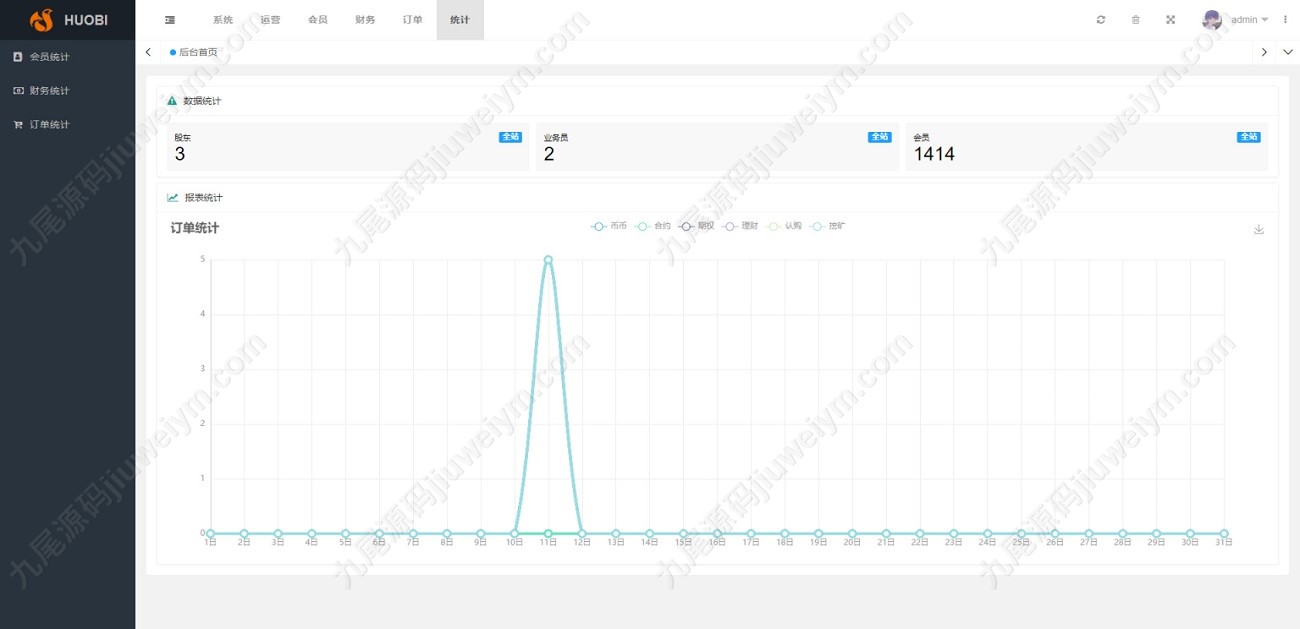The width and height of the screenshot is (1300, 629).
Task: Expand the tab options down chevron
Action: click(x=1288, y=52)
